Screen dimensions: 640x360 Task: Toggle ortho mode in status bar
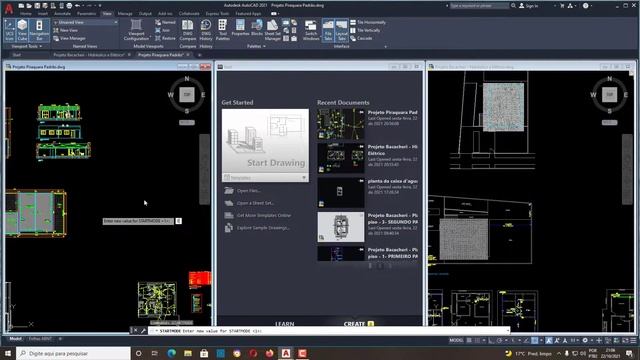[x=491, y=340]
